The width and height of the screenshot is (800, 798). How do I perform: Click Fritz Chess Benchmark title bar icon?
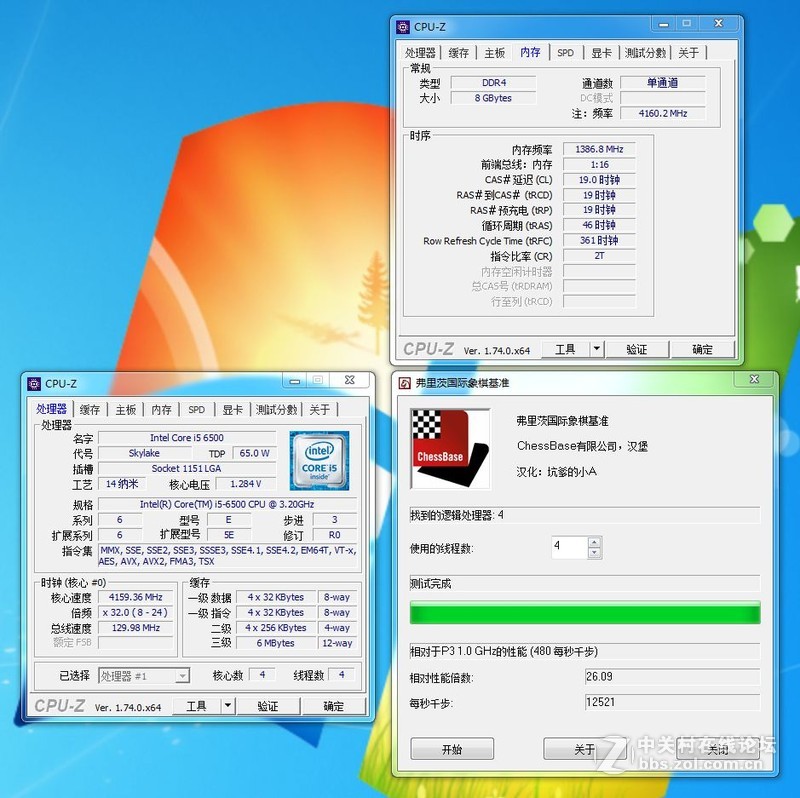coord(404,383)
